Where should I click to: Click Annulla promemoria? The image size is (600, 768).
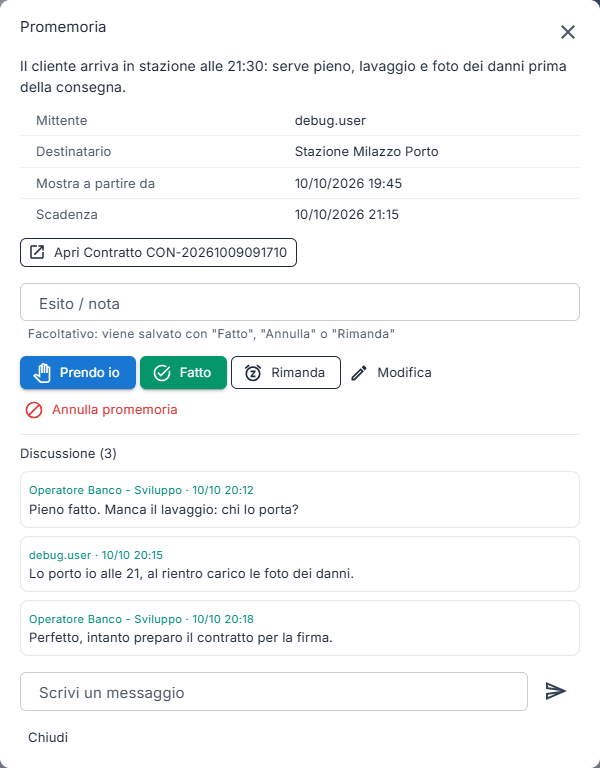[x=101, y=410]
